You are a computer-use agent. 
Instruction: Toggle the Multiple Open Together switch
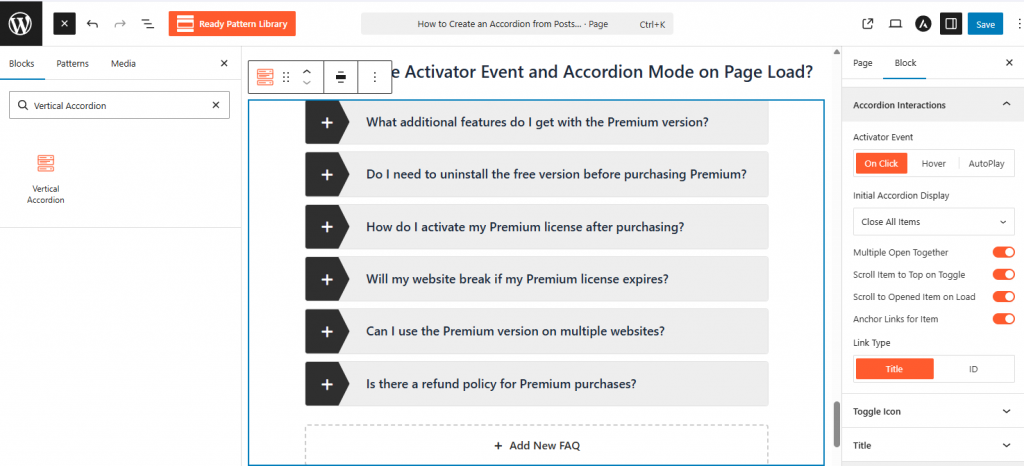pos(1003,253)
